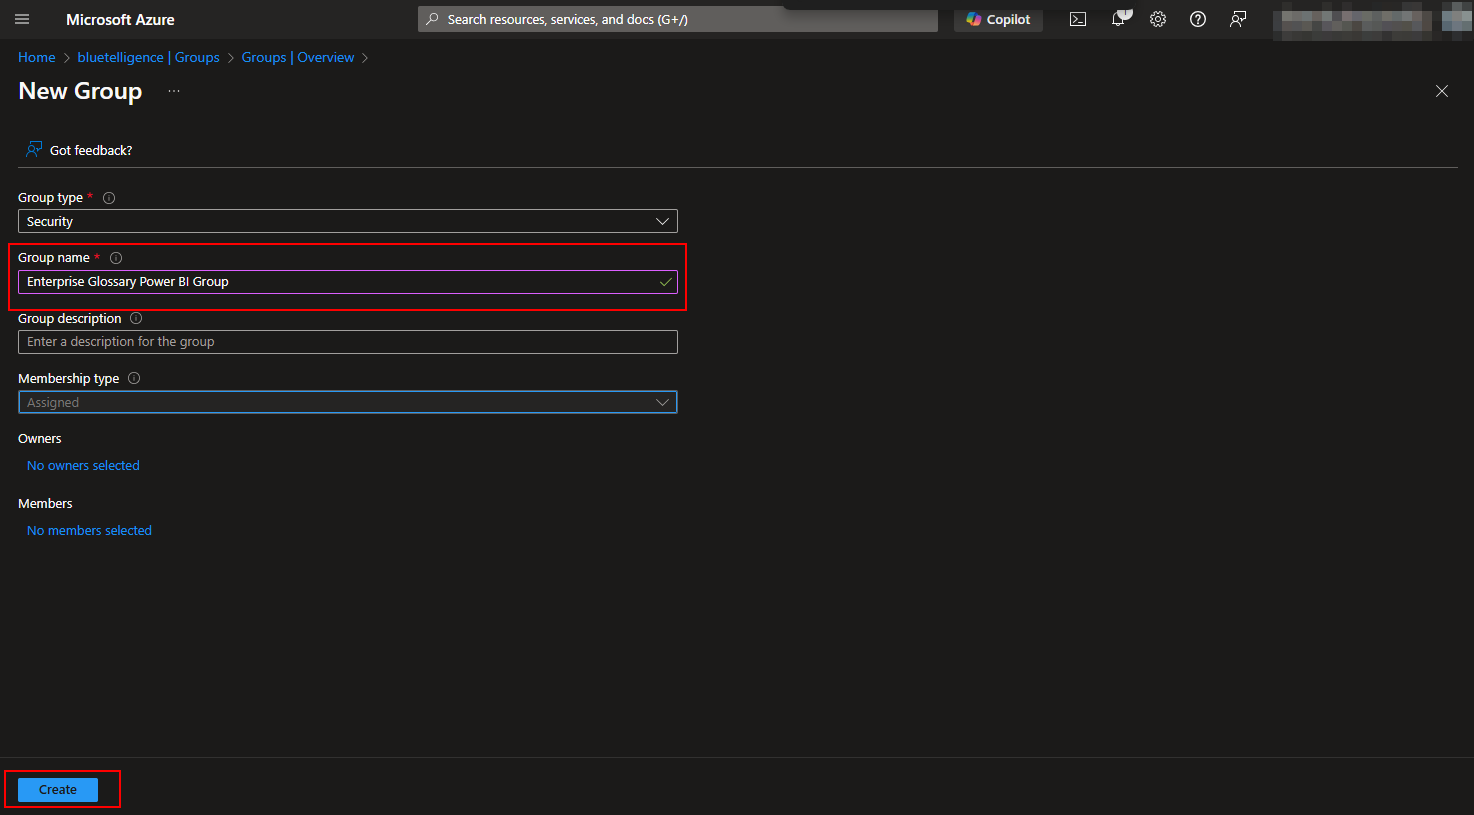Click the No owners selected link

(x=83, y=466)
